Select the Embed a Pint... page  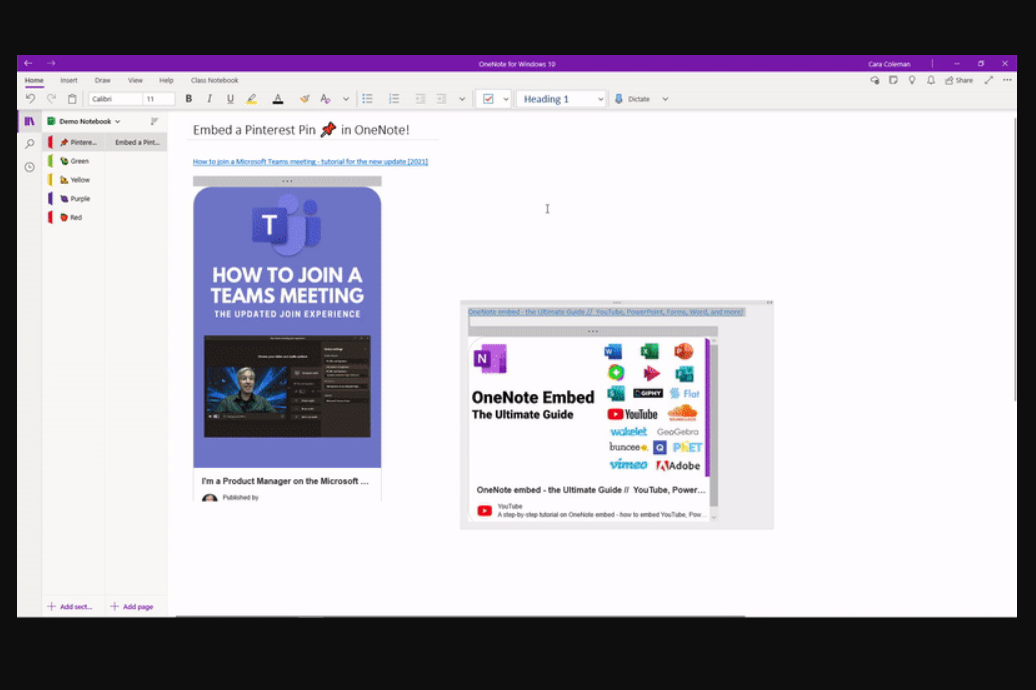point(137,142)
